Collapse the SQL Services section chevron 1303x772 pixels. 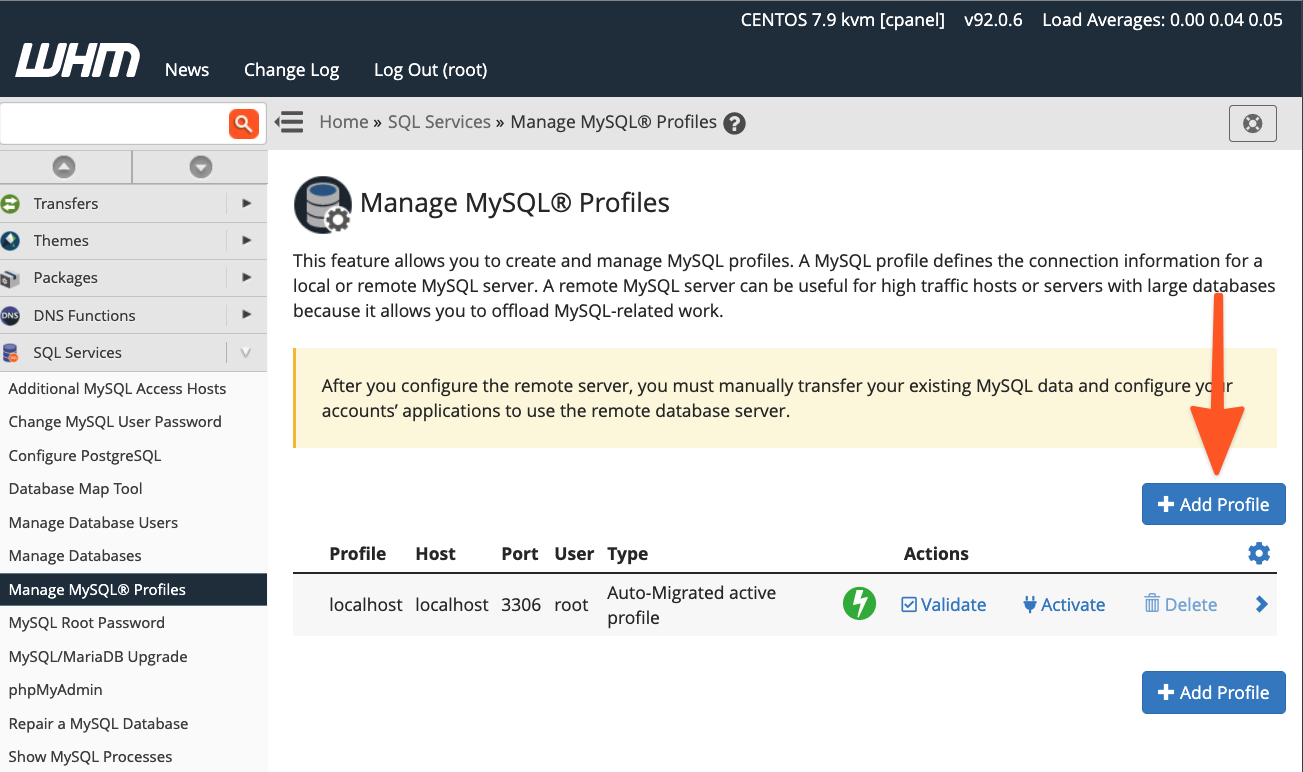[246, 352]
